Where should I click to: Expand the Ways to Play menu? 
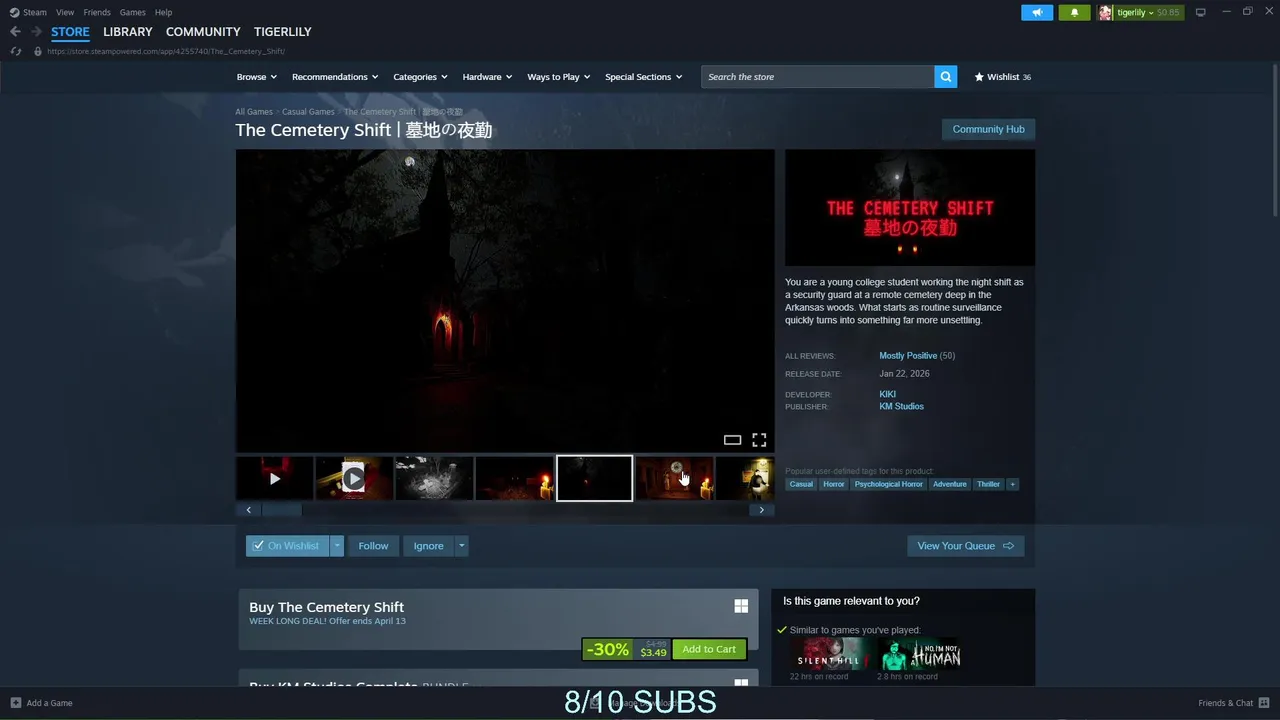tap(559, 77)
